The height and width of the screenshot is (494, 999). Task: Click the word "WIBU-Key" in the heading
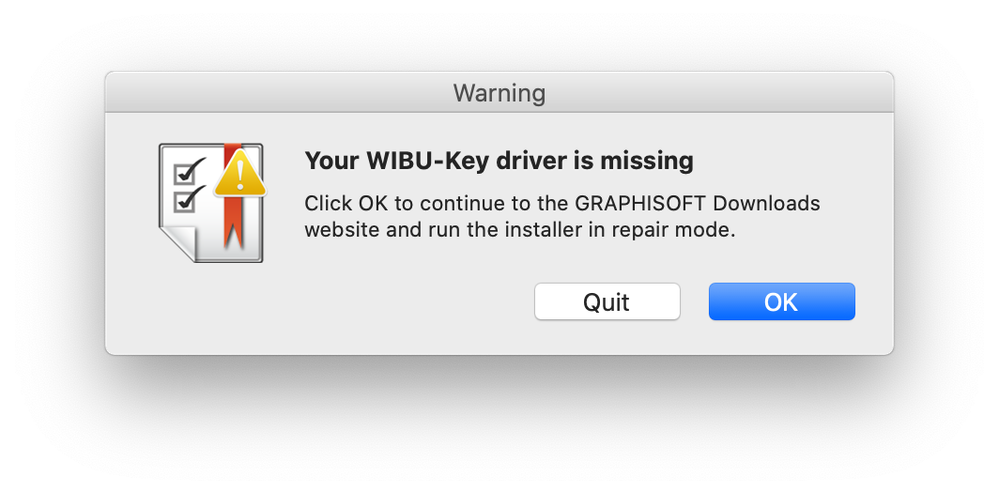404,160
